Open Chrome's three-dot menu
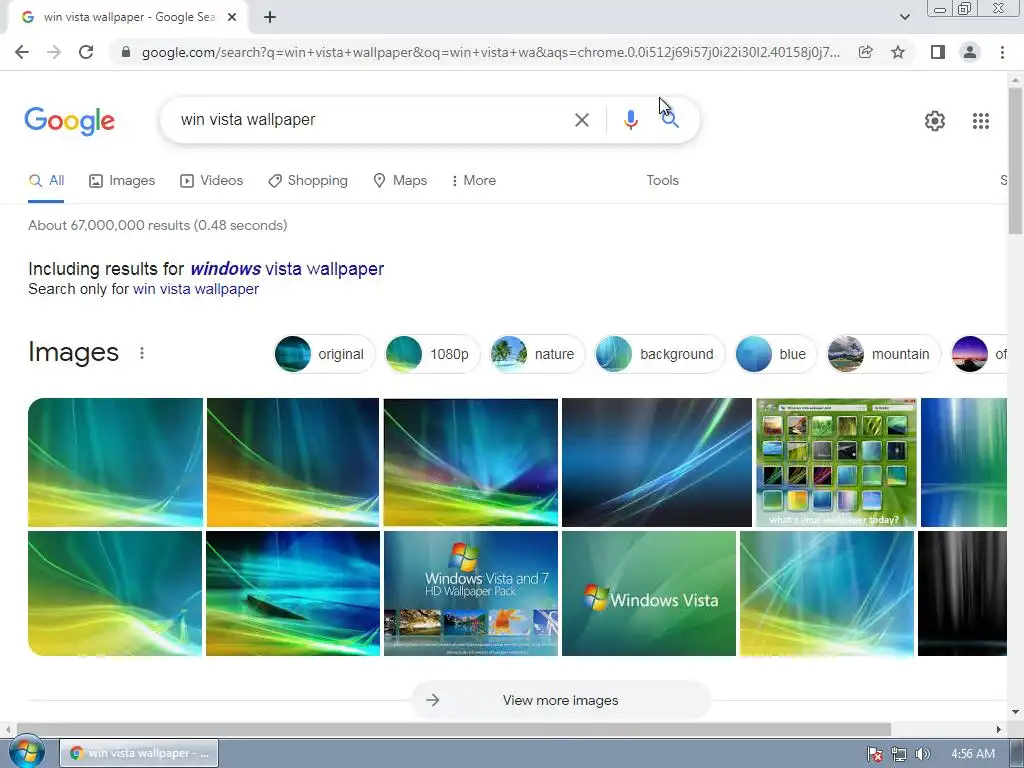Viewport: 1024px width, 768px height. pyautogui.click(x=1002, y=52)
